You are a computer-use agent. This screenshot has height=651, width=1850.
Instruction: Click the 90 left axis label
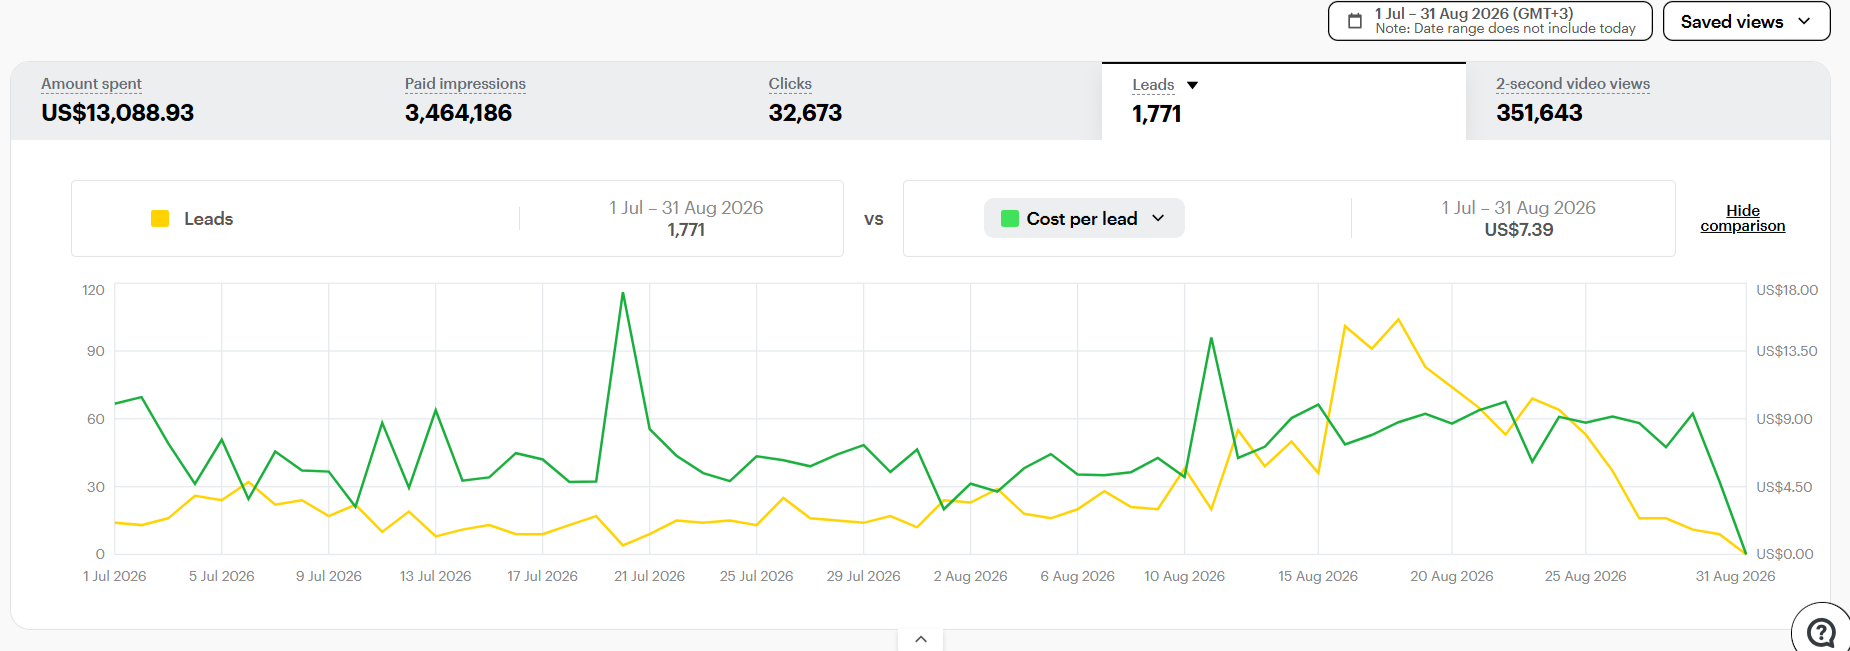click(x=95, y=351)
